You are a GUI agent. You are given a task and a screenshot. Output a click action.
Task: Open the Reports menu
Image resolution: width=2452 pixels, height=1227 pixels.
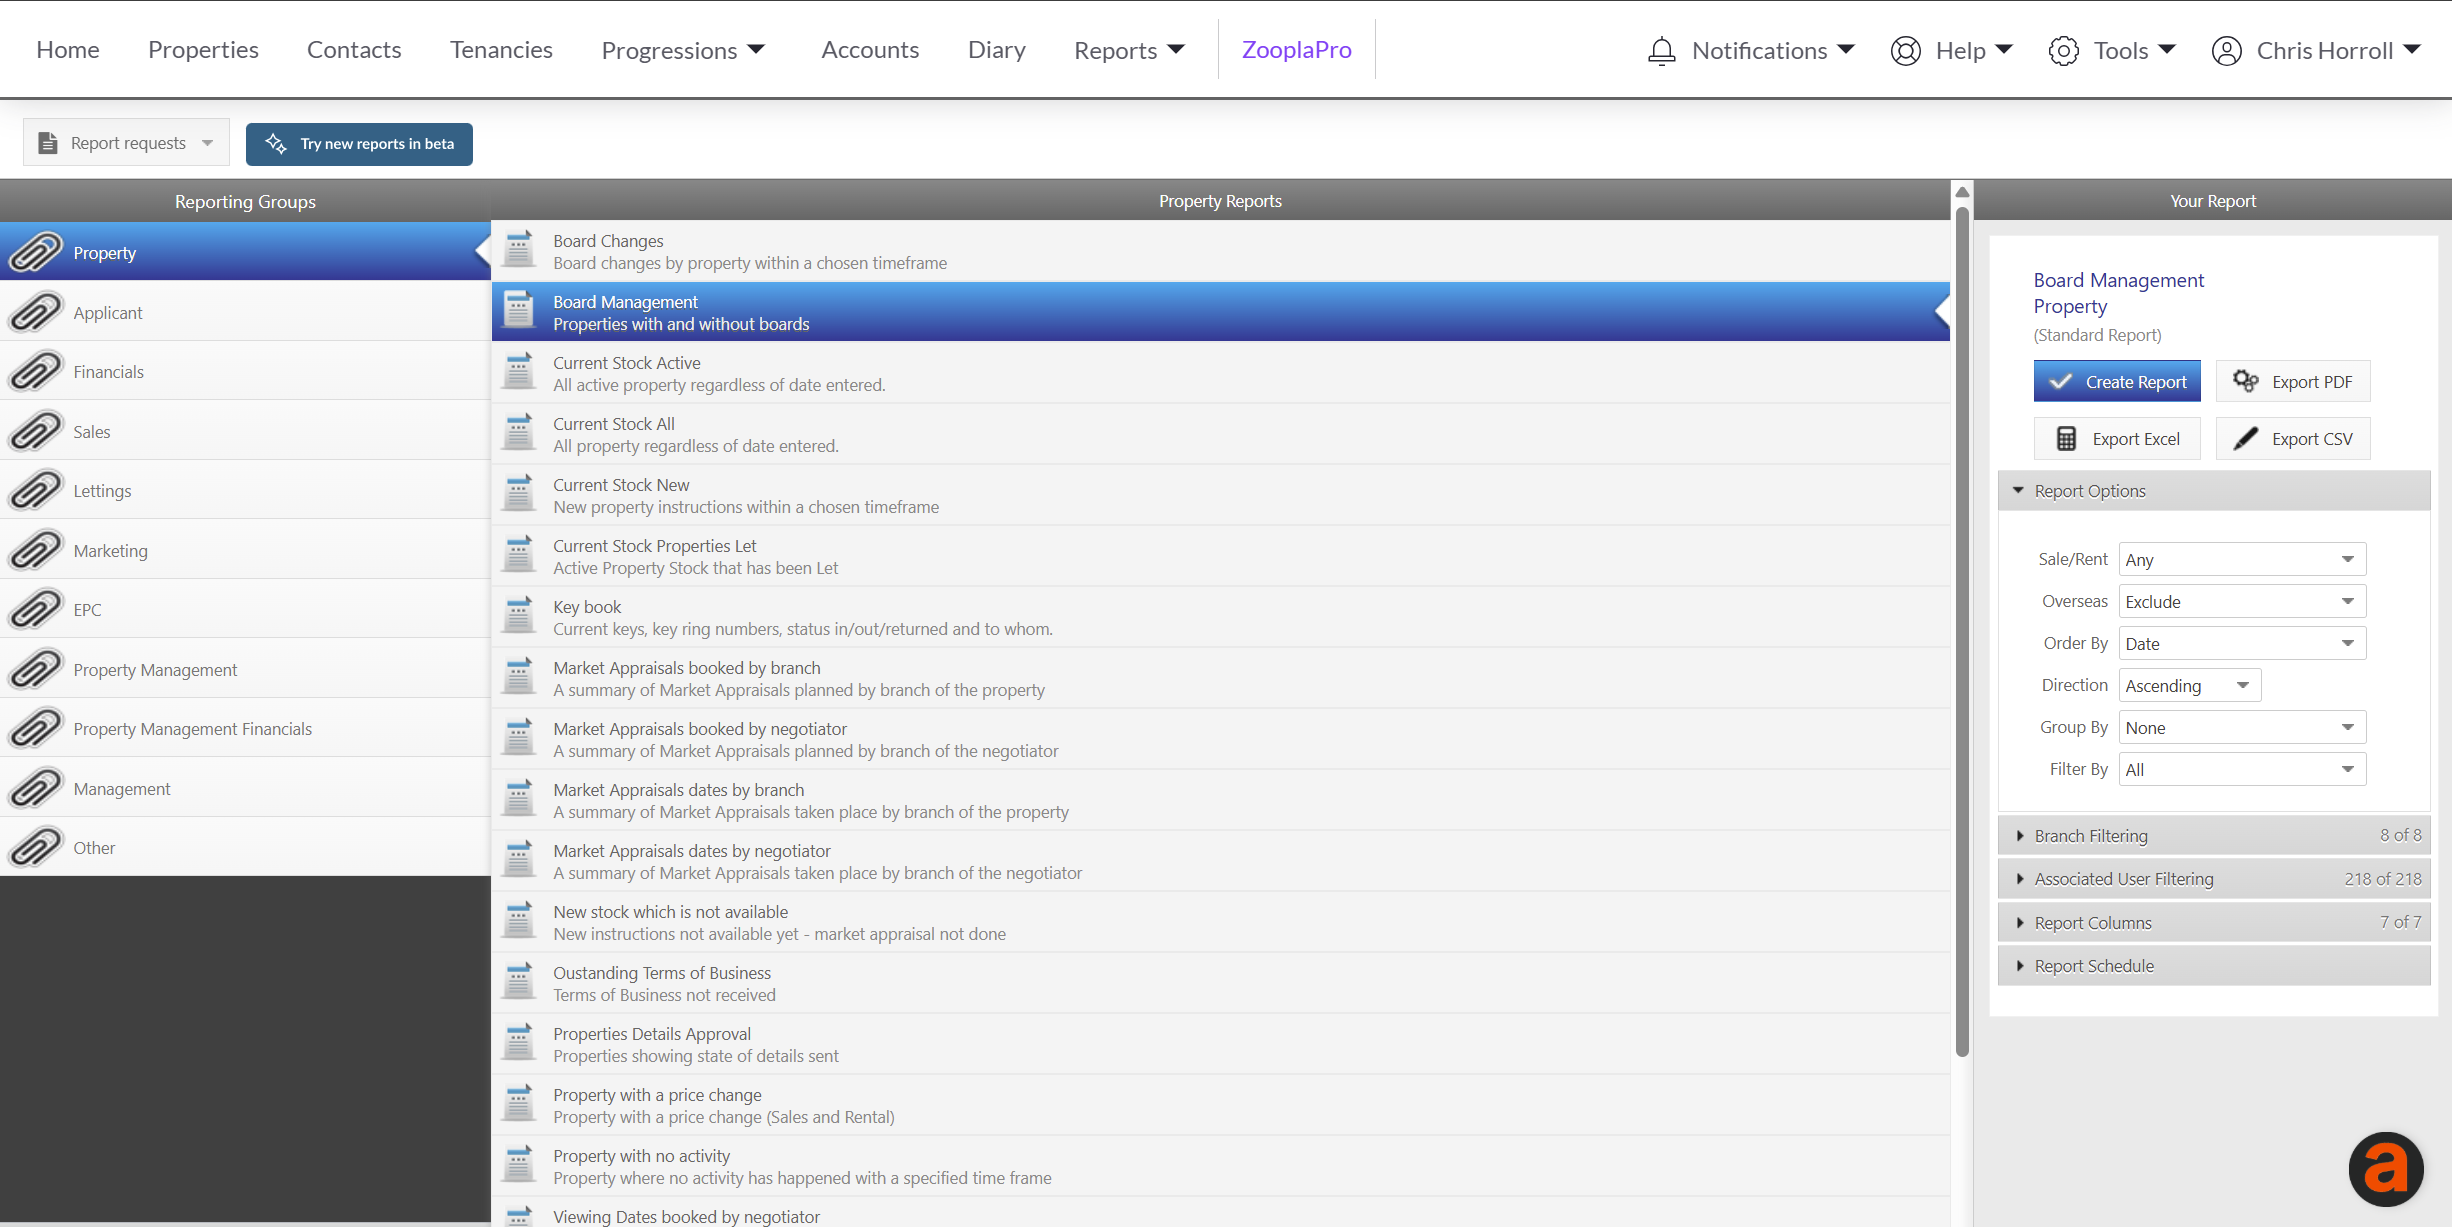point(1129,51)
